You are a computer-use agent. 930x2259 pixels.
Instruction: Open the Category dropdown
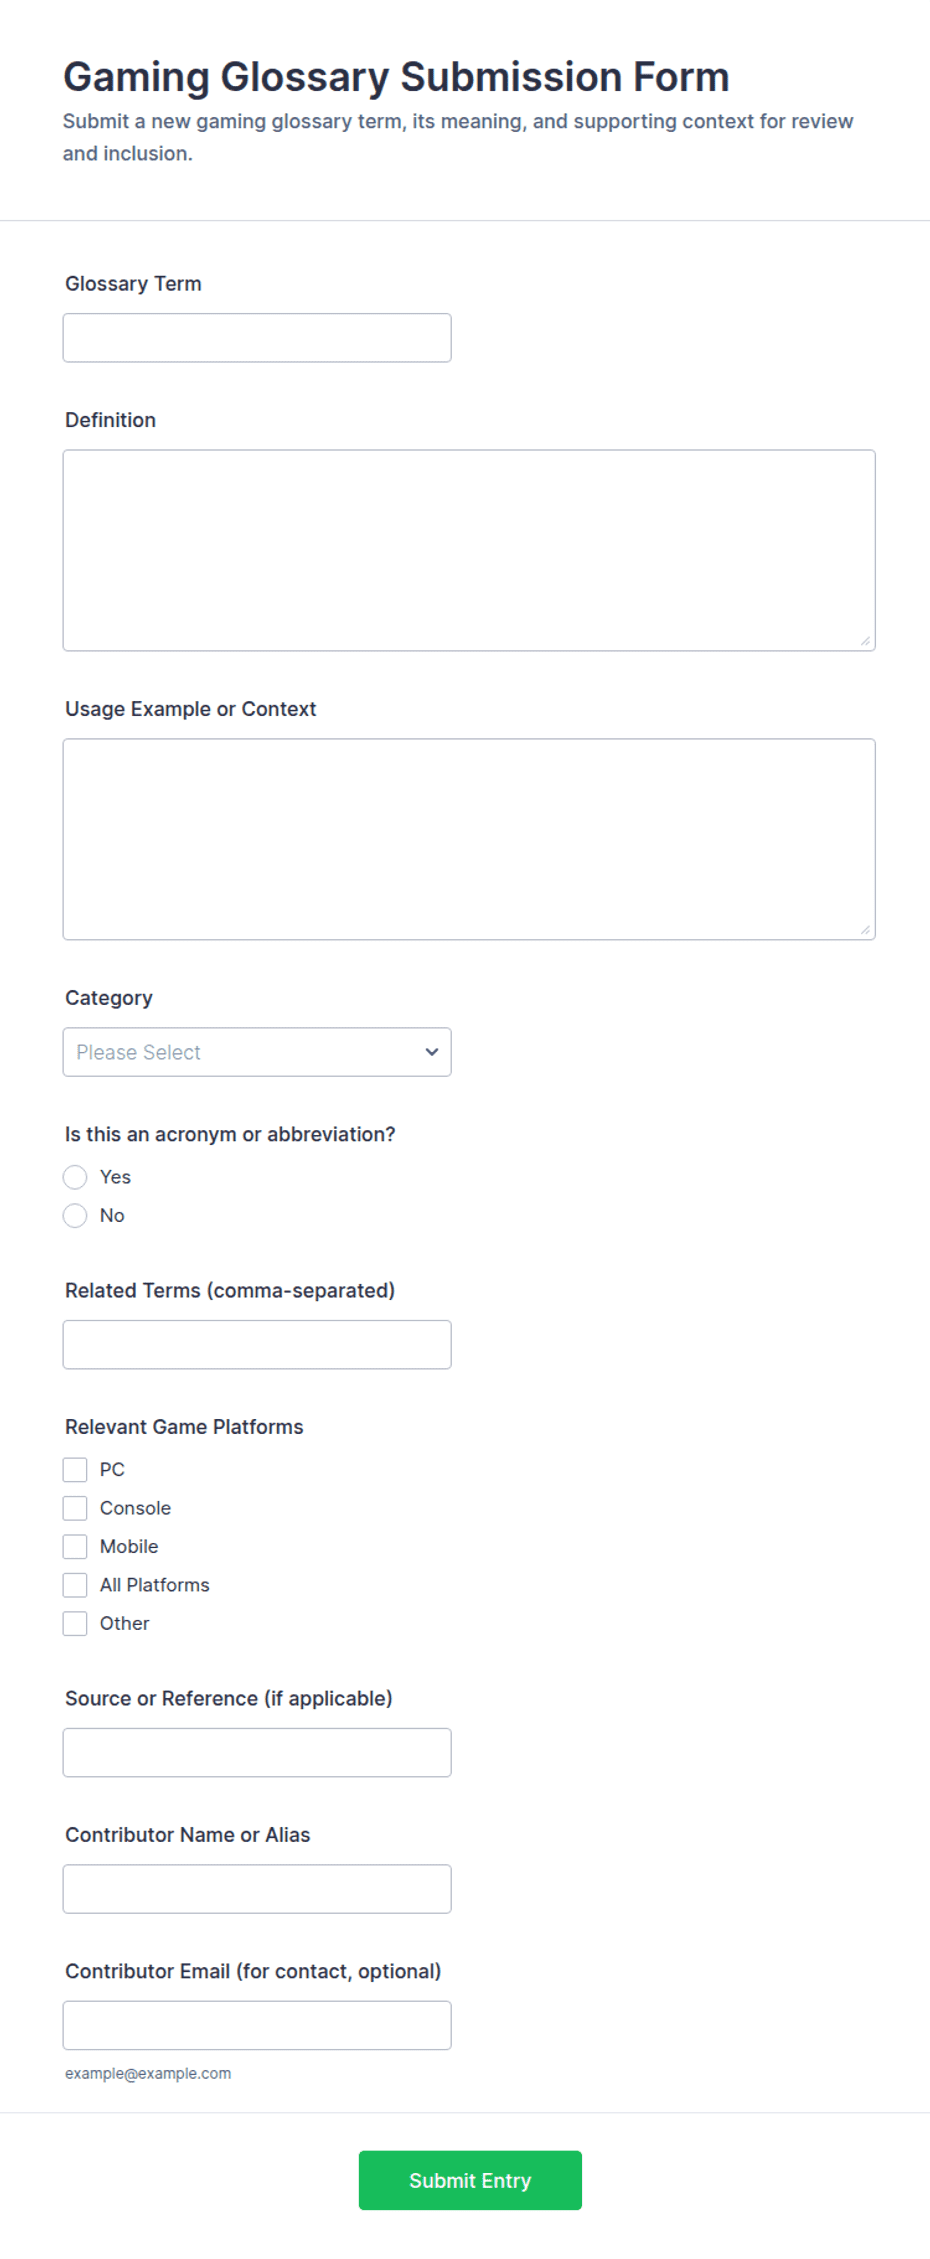[257, 1052]
